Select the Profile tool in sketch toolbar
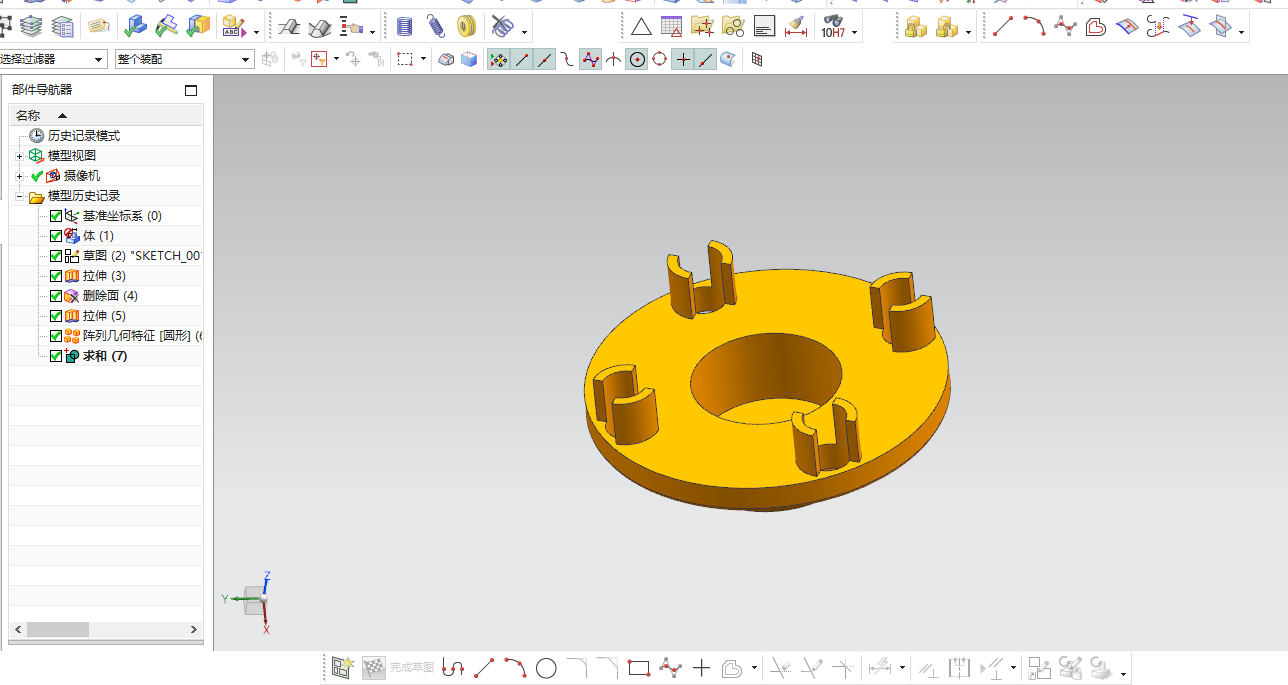This screenshot has width=1288, height=685. (453, 667)
